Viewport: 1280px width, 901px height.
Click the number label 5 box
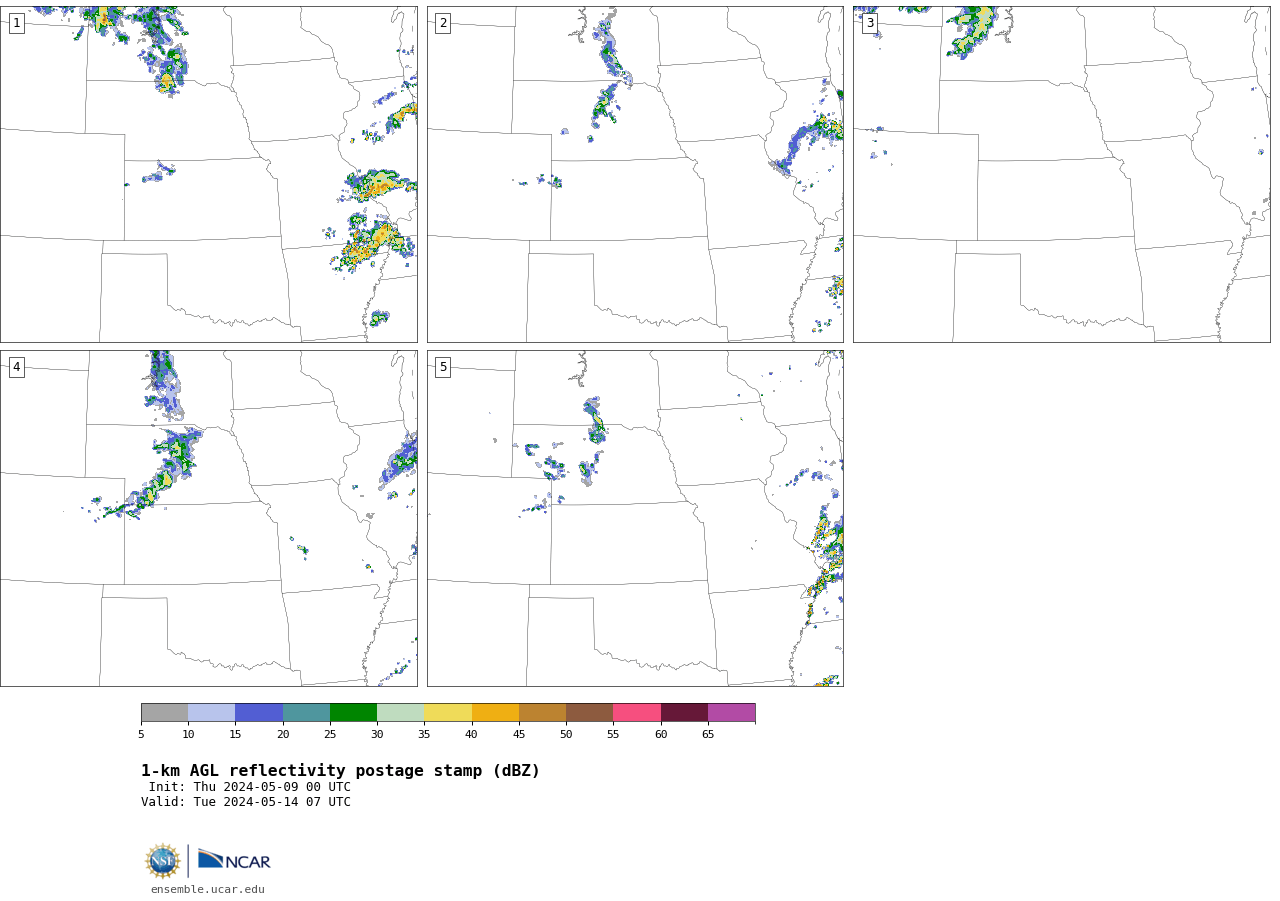click(x=443, y=367)
